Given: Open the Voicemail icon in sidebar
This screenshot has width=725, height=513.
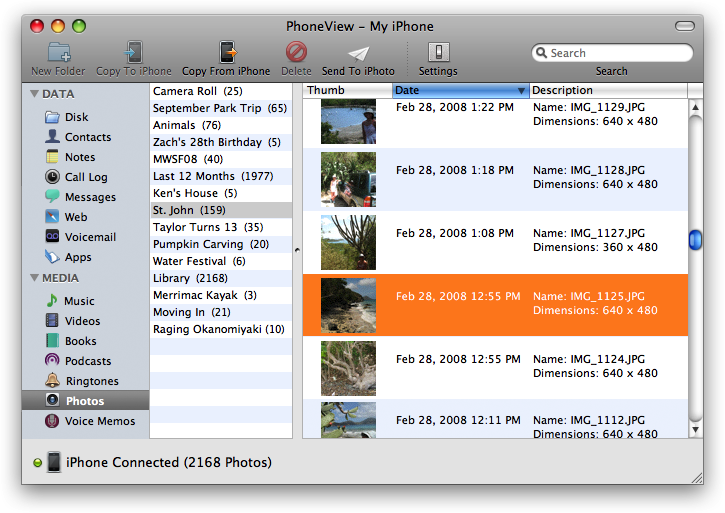Looking at the screenshot, I should coord(52,236).
